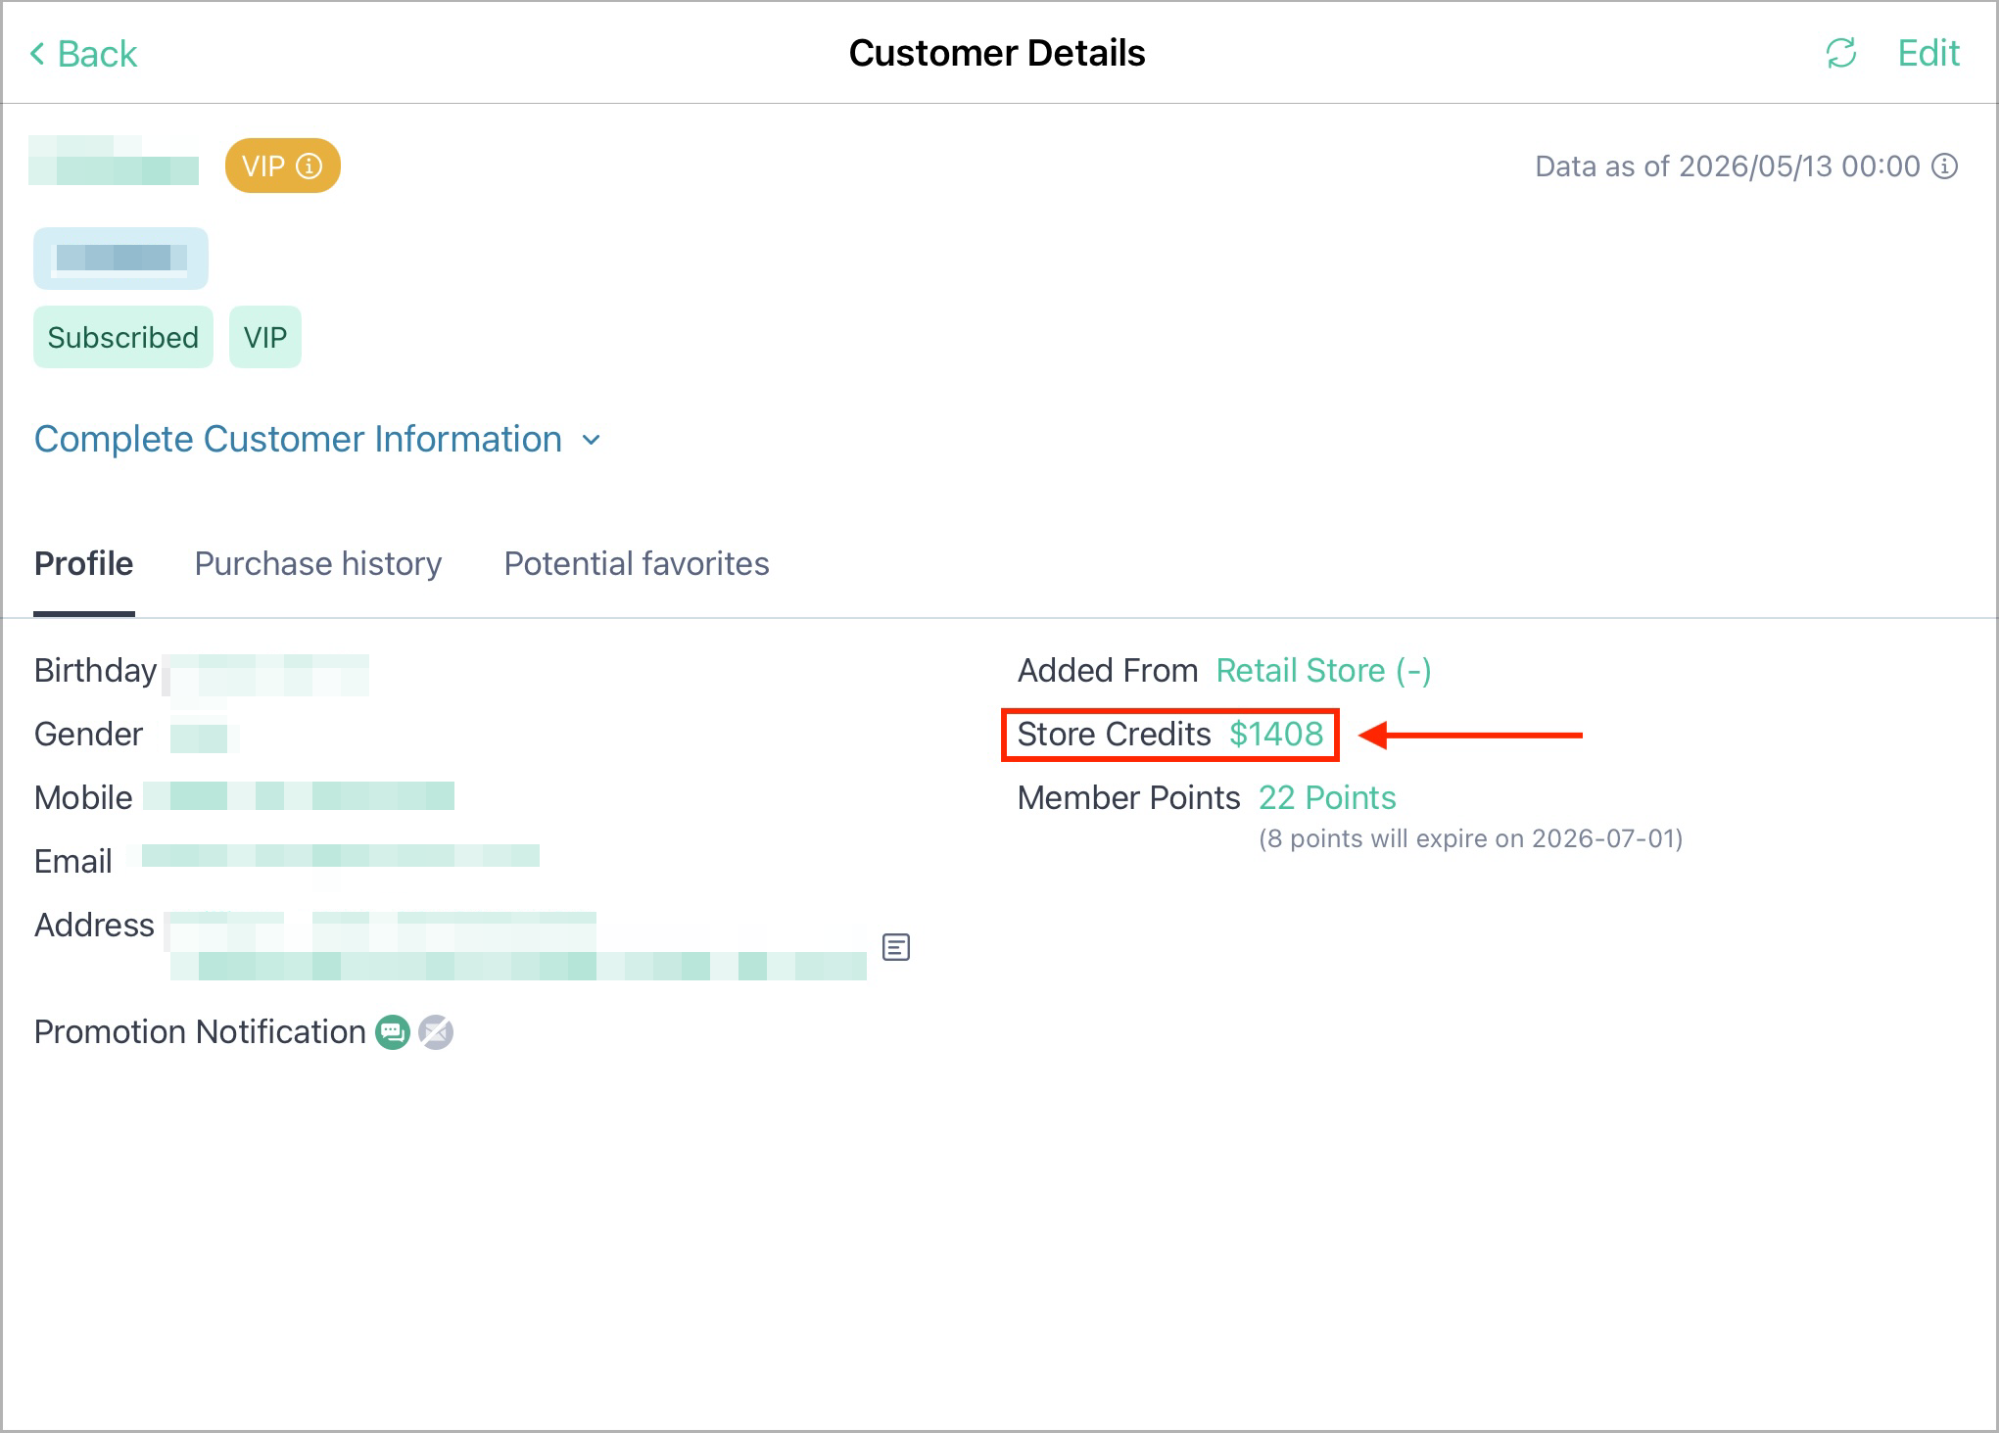Image resolution: width=1999 pixels, height=1433 pixels.
Task: Open the address note icon
Action: [x=896, y=947]
